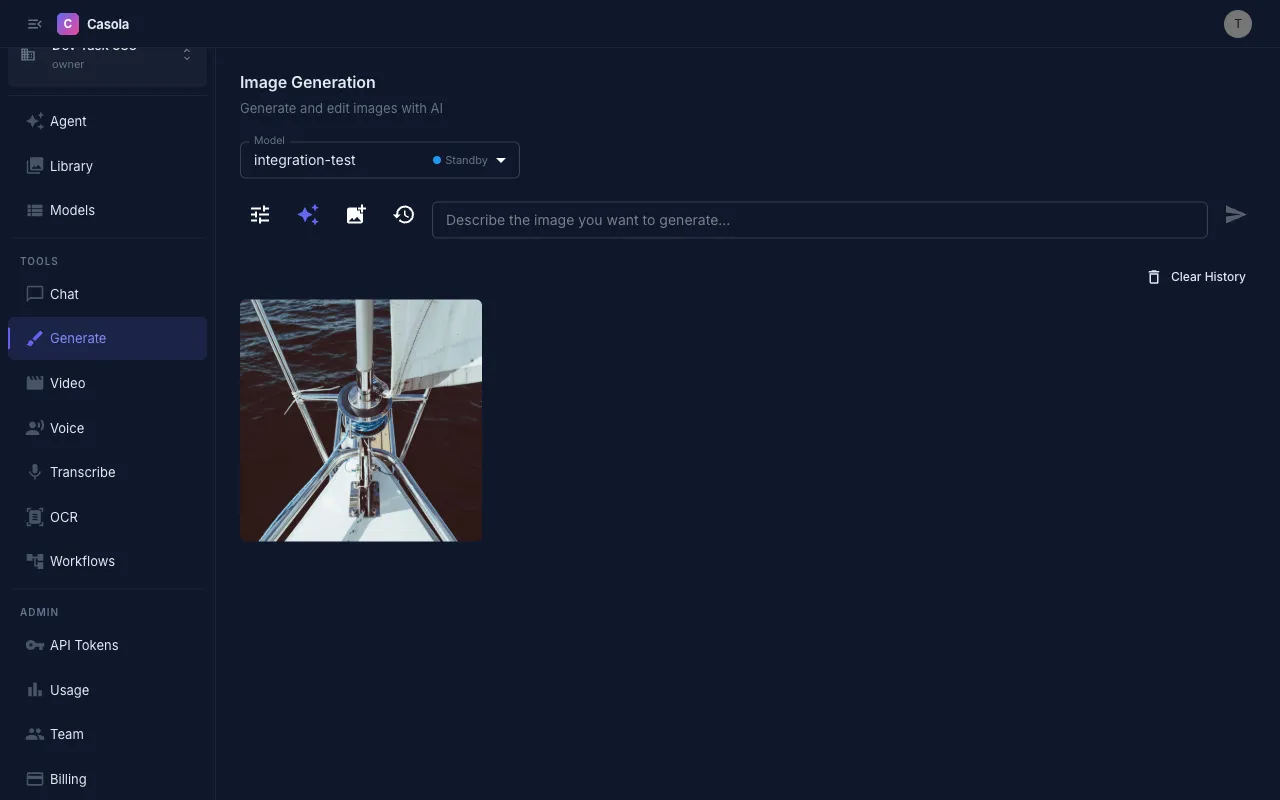Collapse the sidebar with the top-left icon
1280x800 pixels.
click(34, 23)
